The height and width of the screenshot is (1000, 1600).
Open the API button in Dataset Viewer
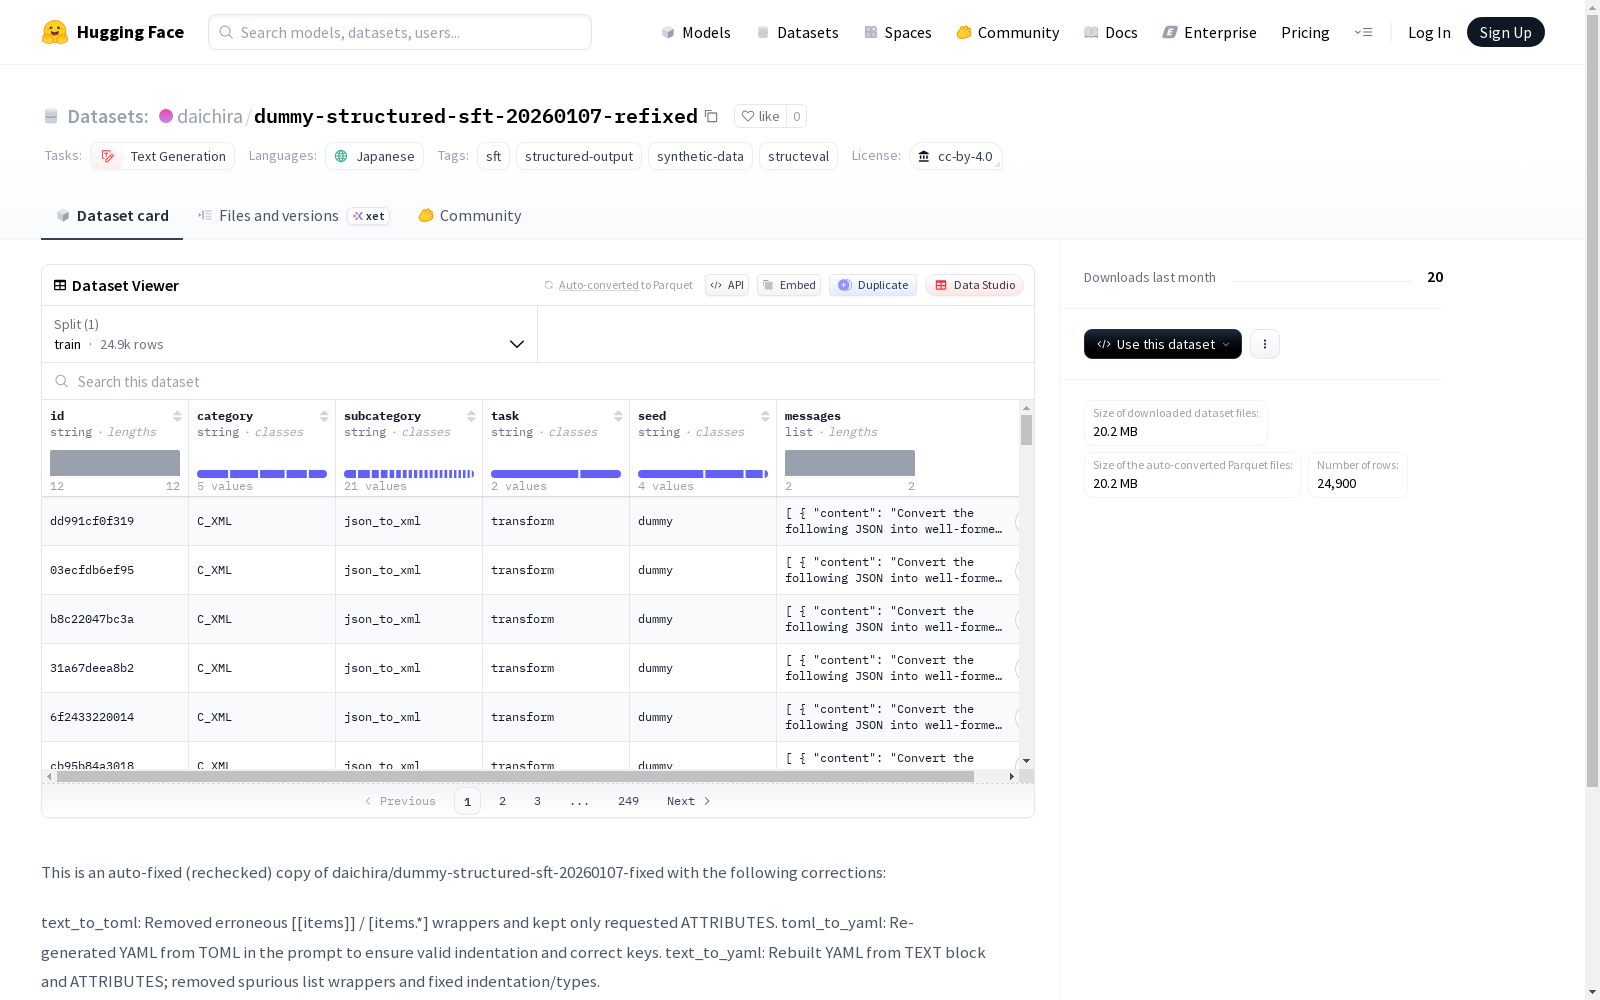click(727, 285)
